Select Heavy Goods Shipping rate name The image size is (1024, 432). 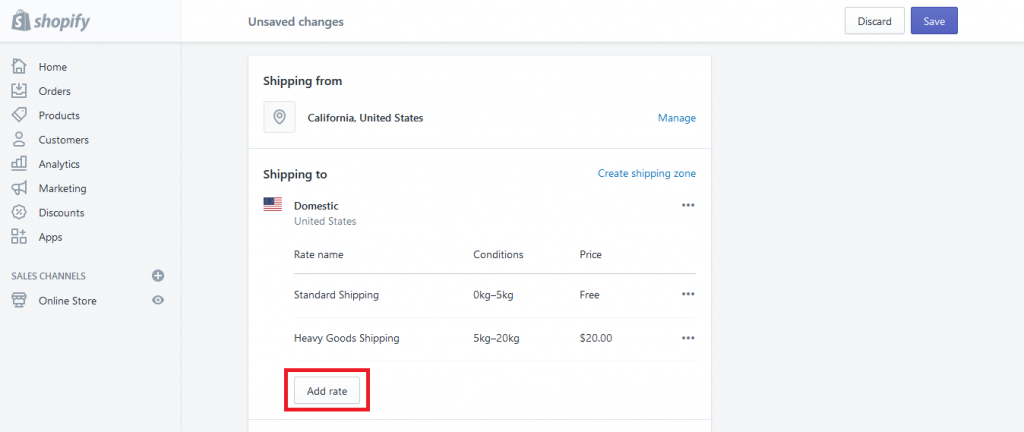click(347, 338)
